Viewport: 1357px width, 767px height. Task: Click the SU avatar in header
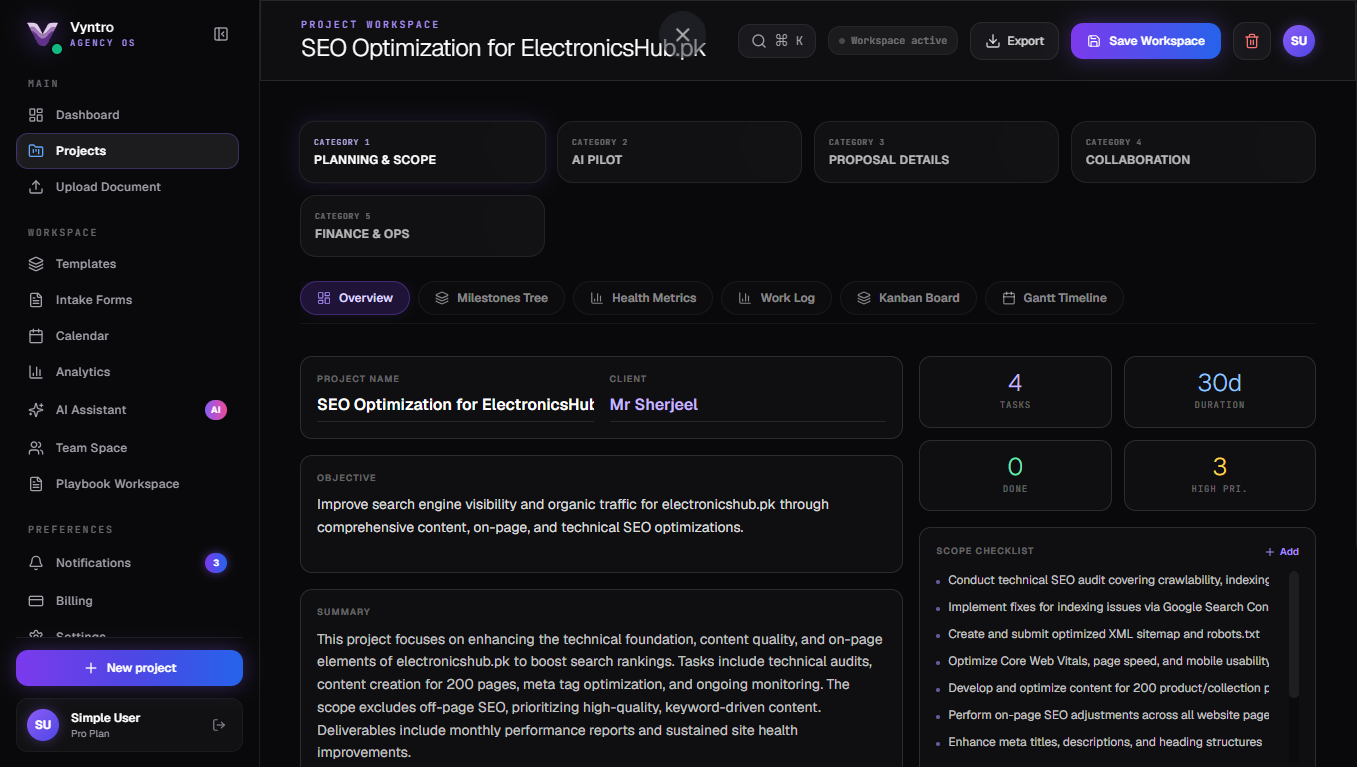pos(1299,41)
